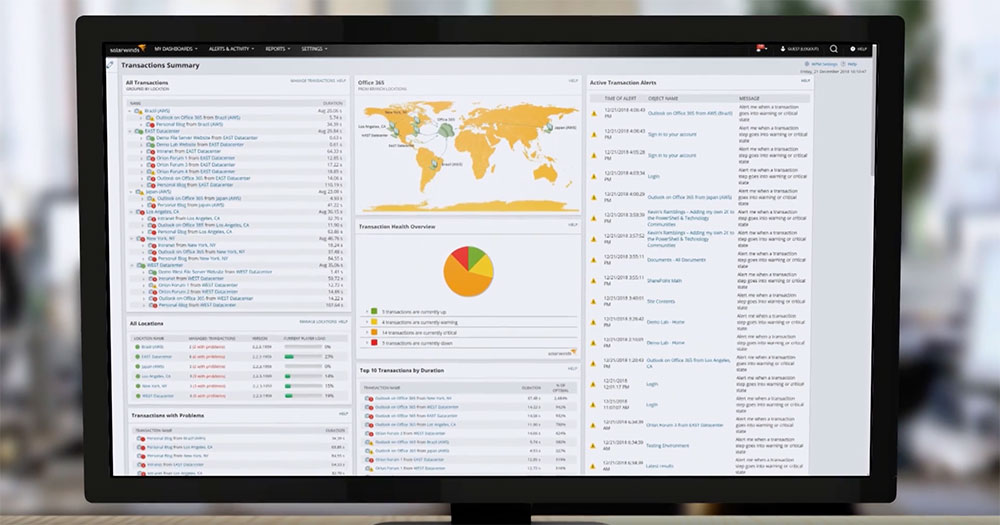Click Time of Alert column header
This screenshot has height=525, width=1000.
point(620,98)
